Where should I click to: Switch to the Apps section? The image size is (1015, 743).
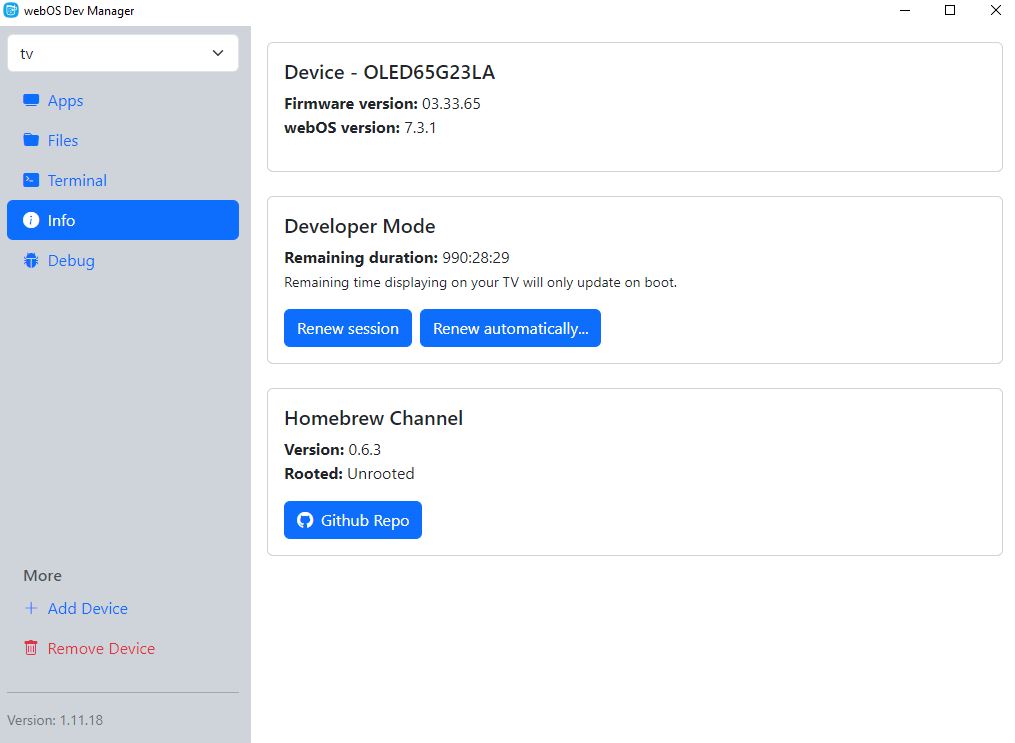click(65, 101)
